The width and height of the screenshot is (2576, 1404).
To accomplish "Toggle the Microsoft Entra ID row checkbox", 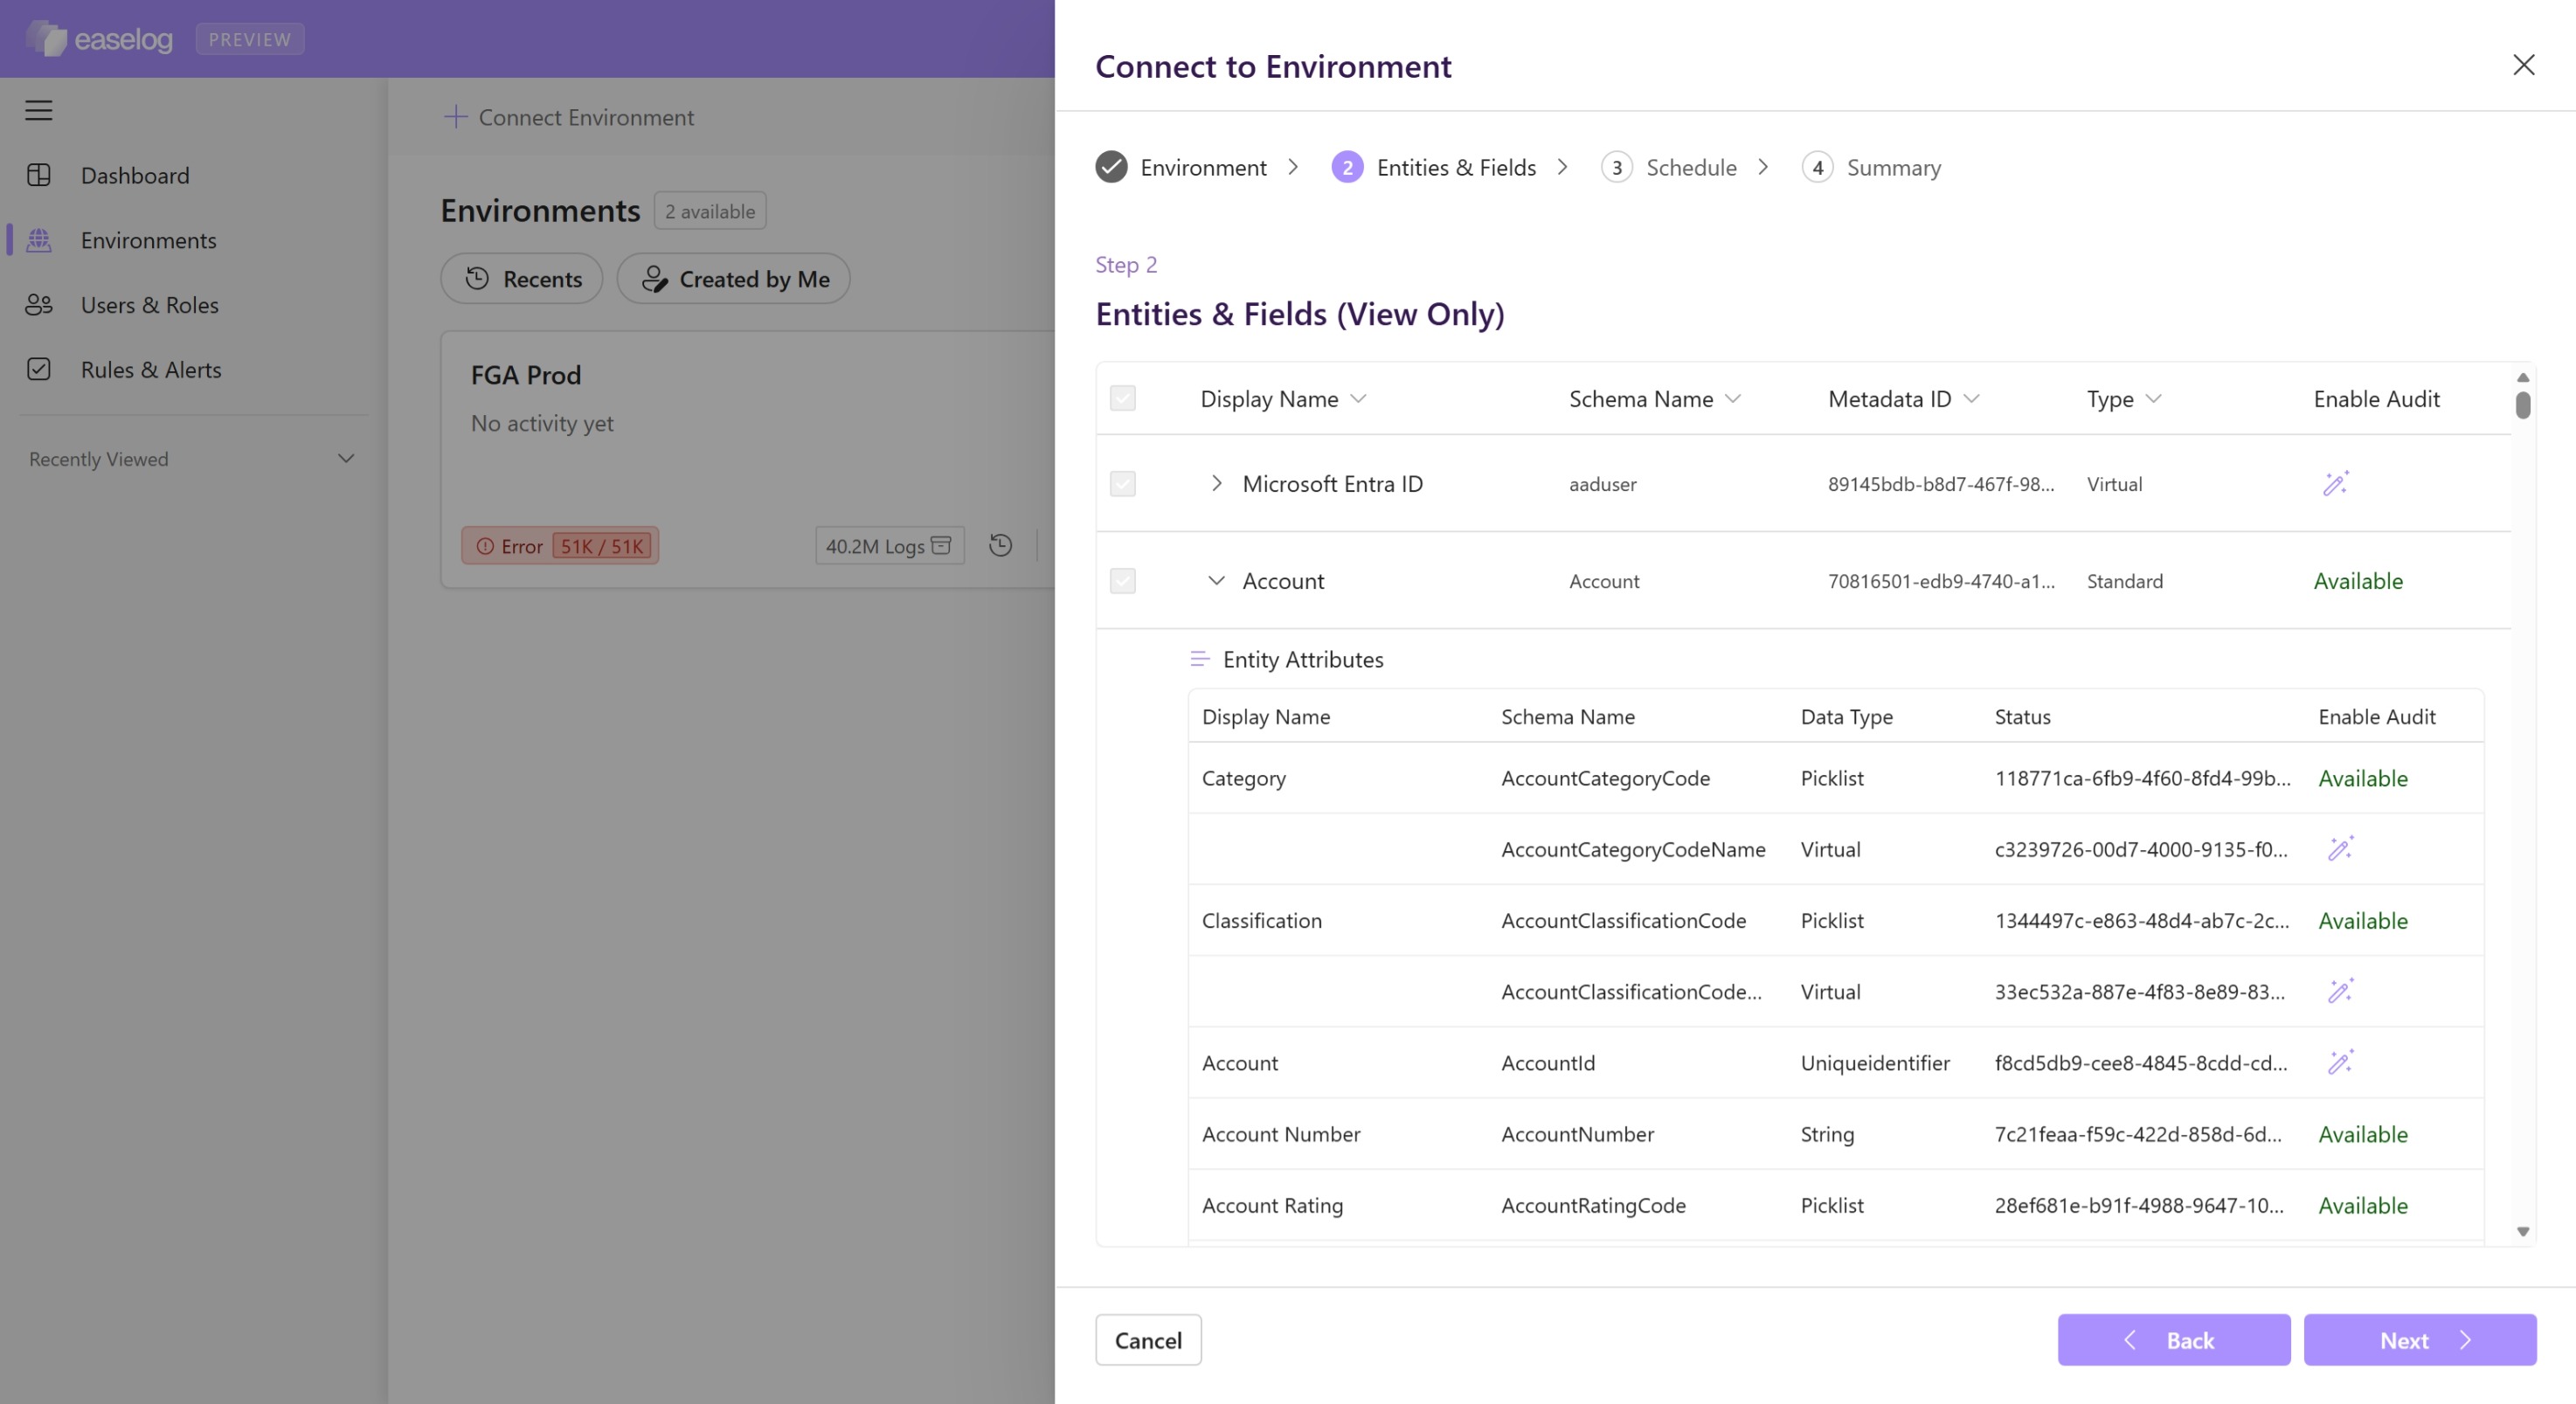I will click(1122, 484).
